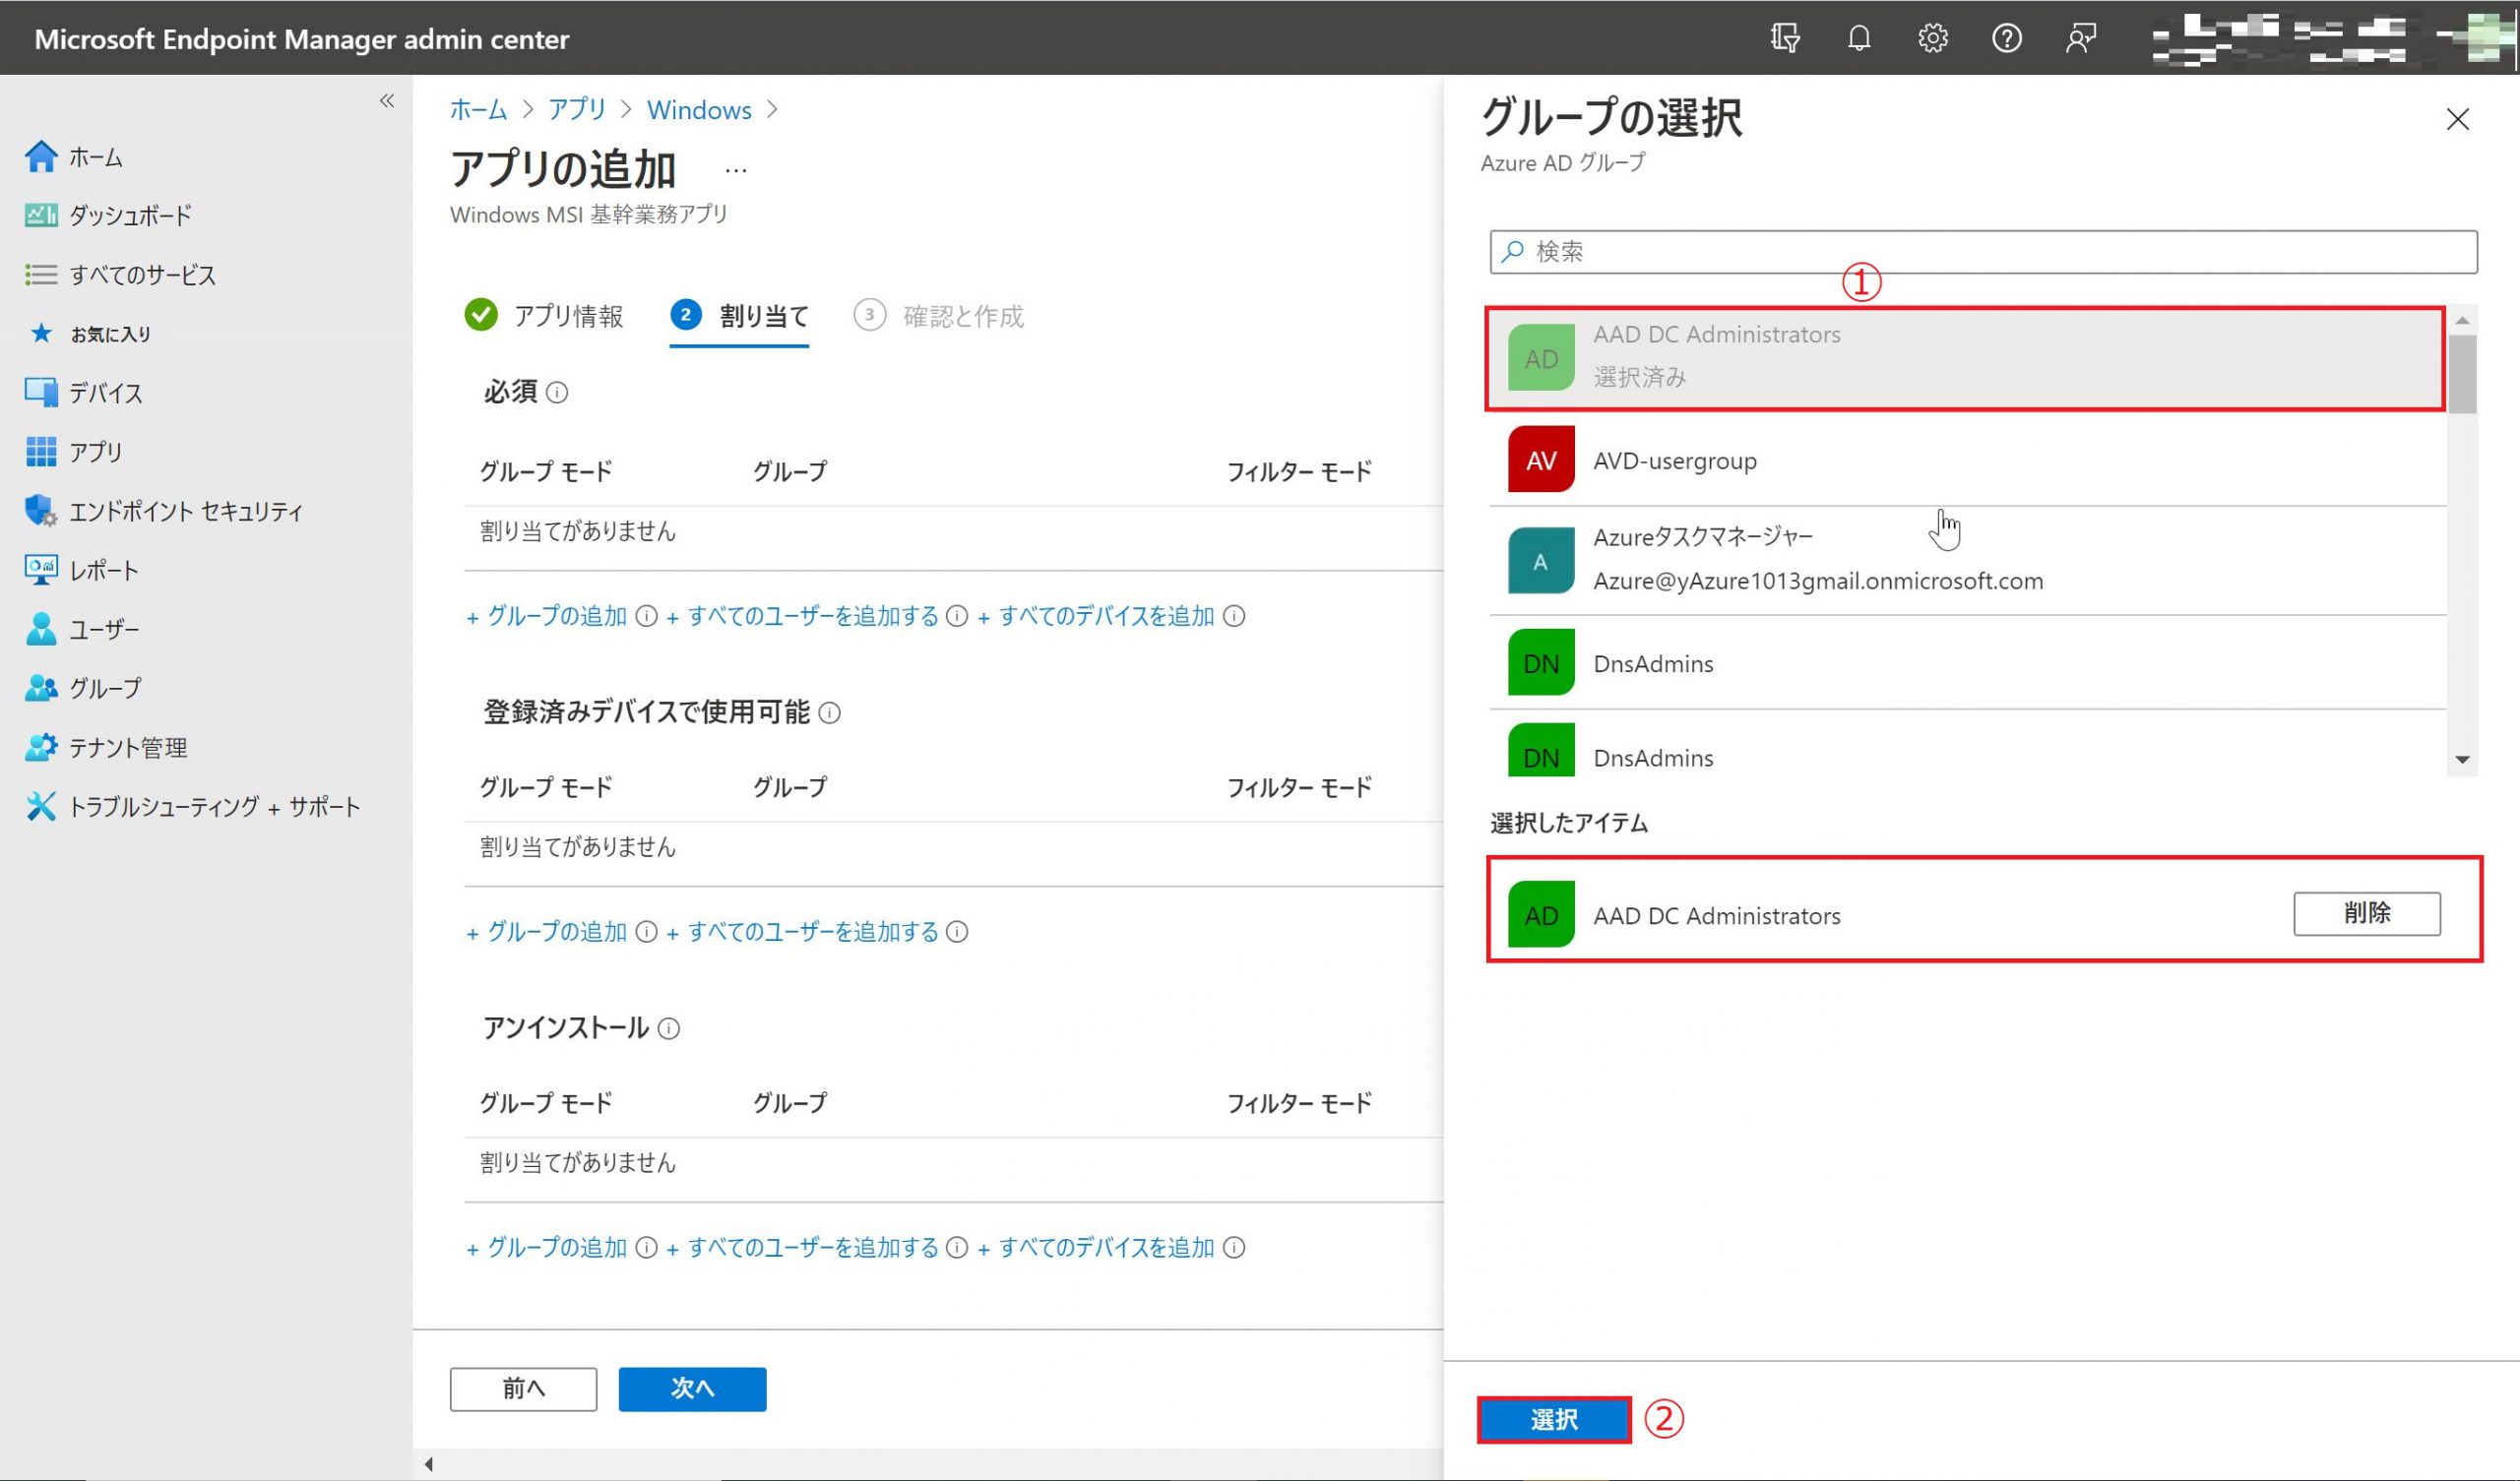Open the notifications bell icon
The height and width of the screenshot is (1481, 2520).
(x=1858, y=38)
